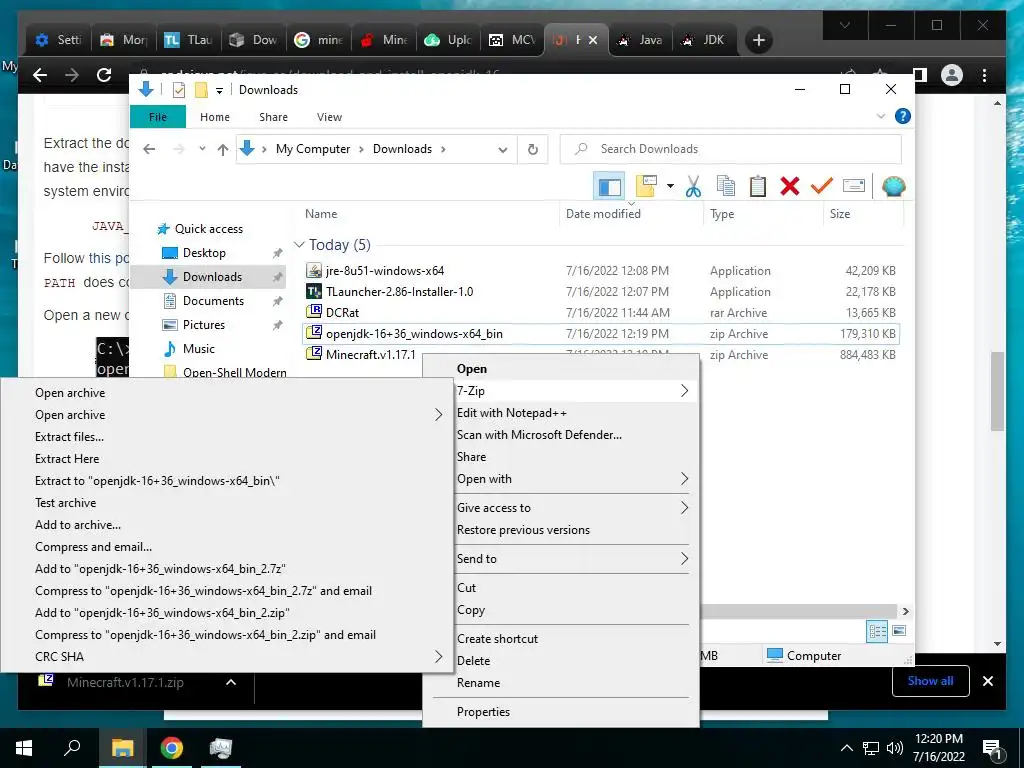Screen dimensions: 1024x768
Task: Open Customize Quick Access Toolbar dropdown
Action: [x=219, y=91]
